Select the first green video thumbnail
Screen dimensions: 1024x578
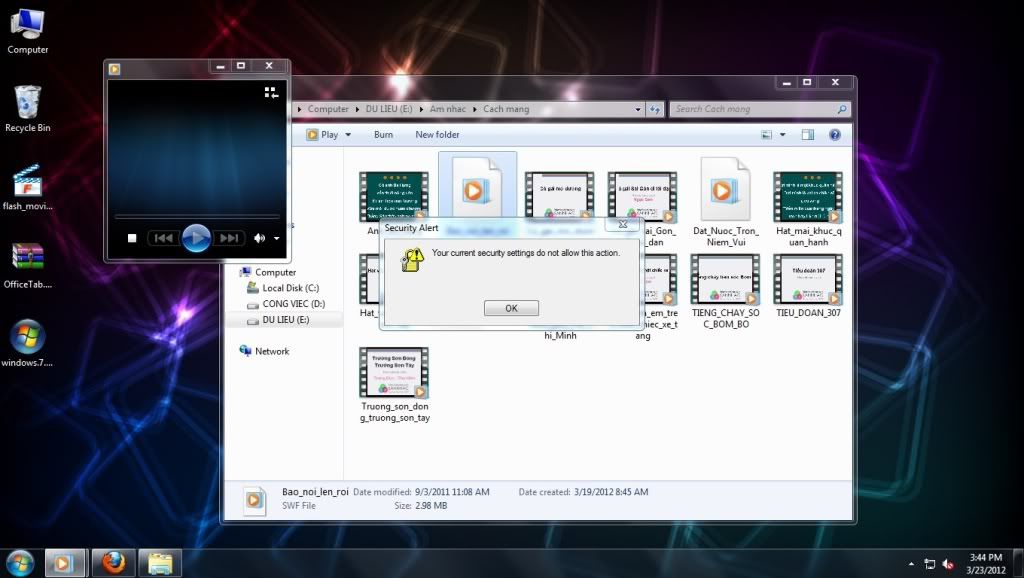394,196
